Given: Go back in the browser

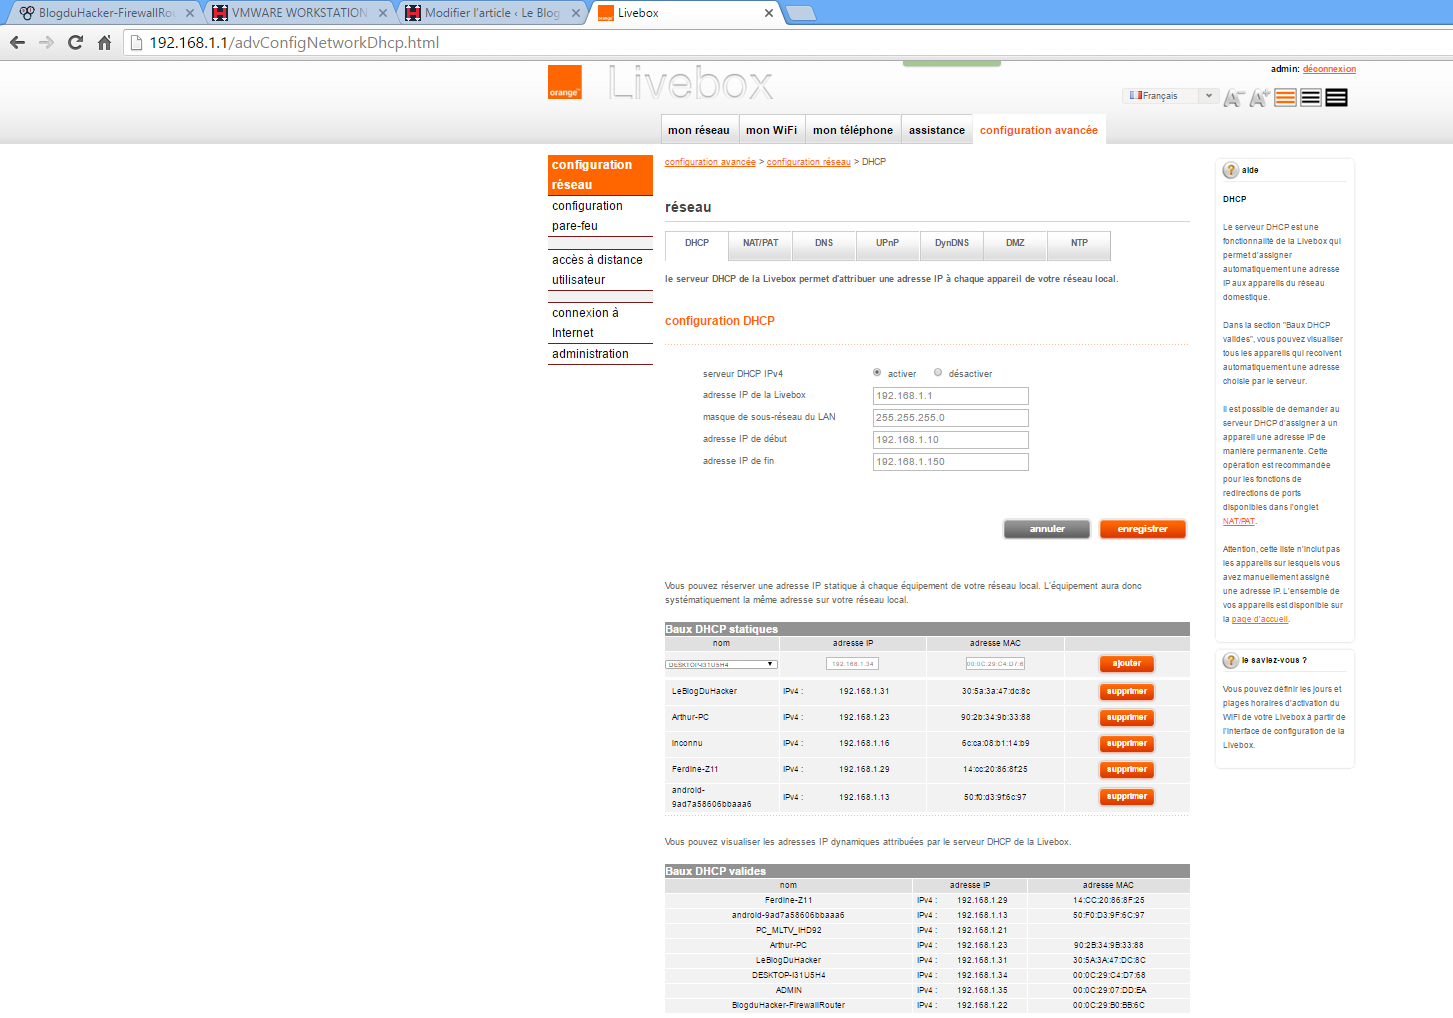Looking at the screenshot, I should 17,42.
